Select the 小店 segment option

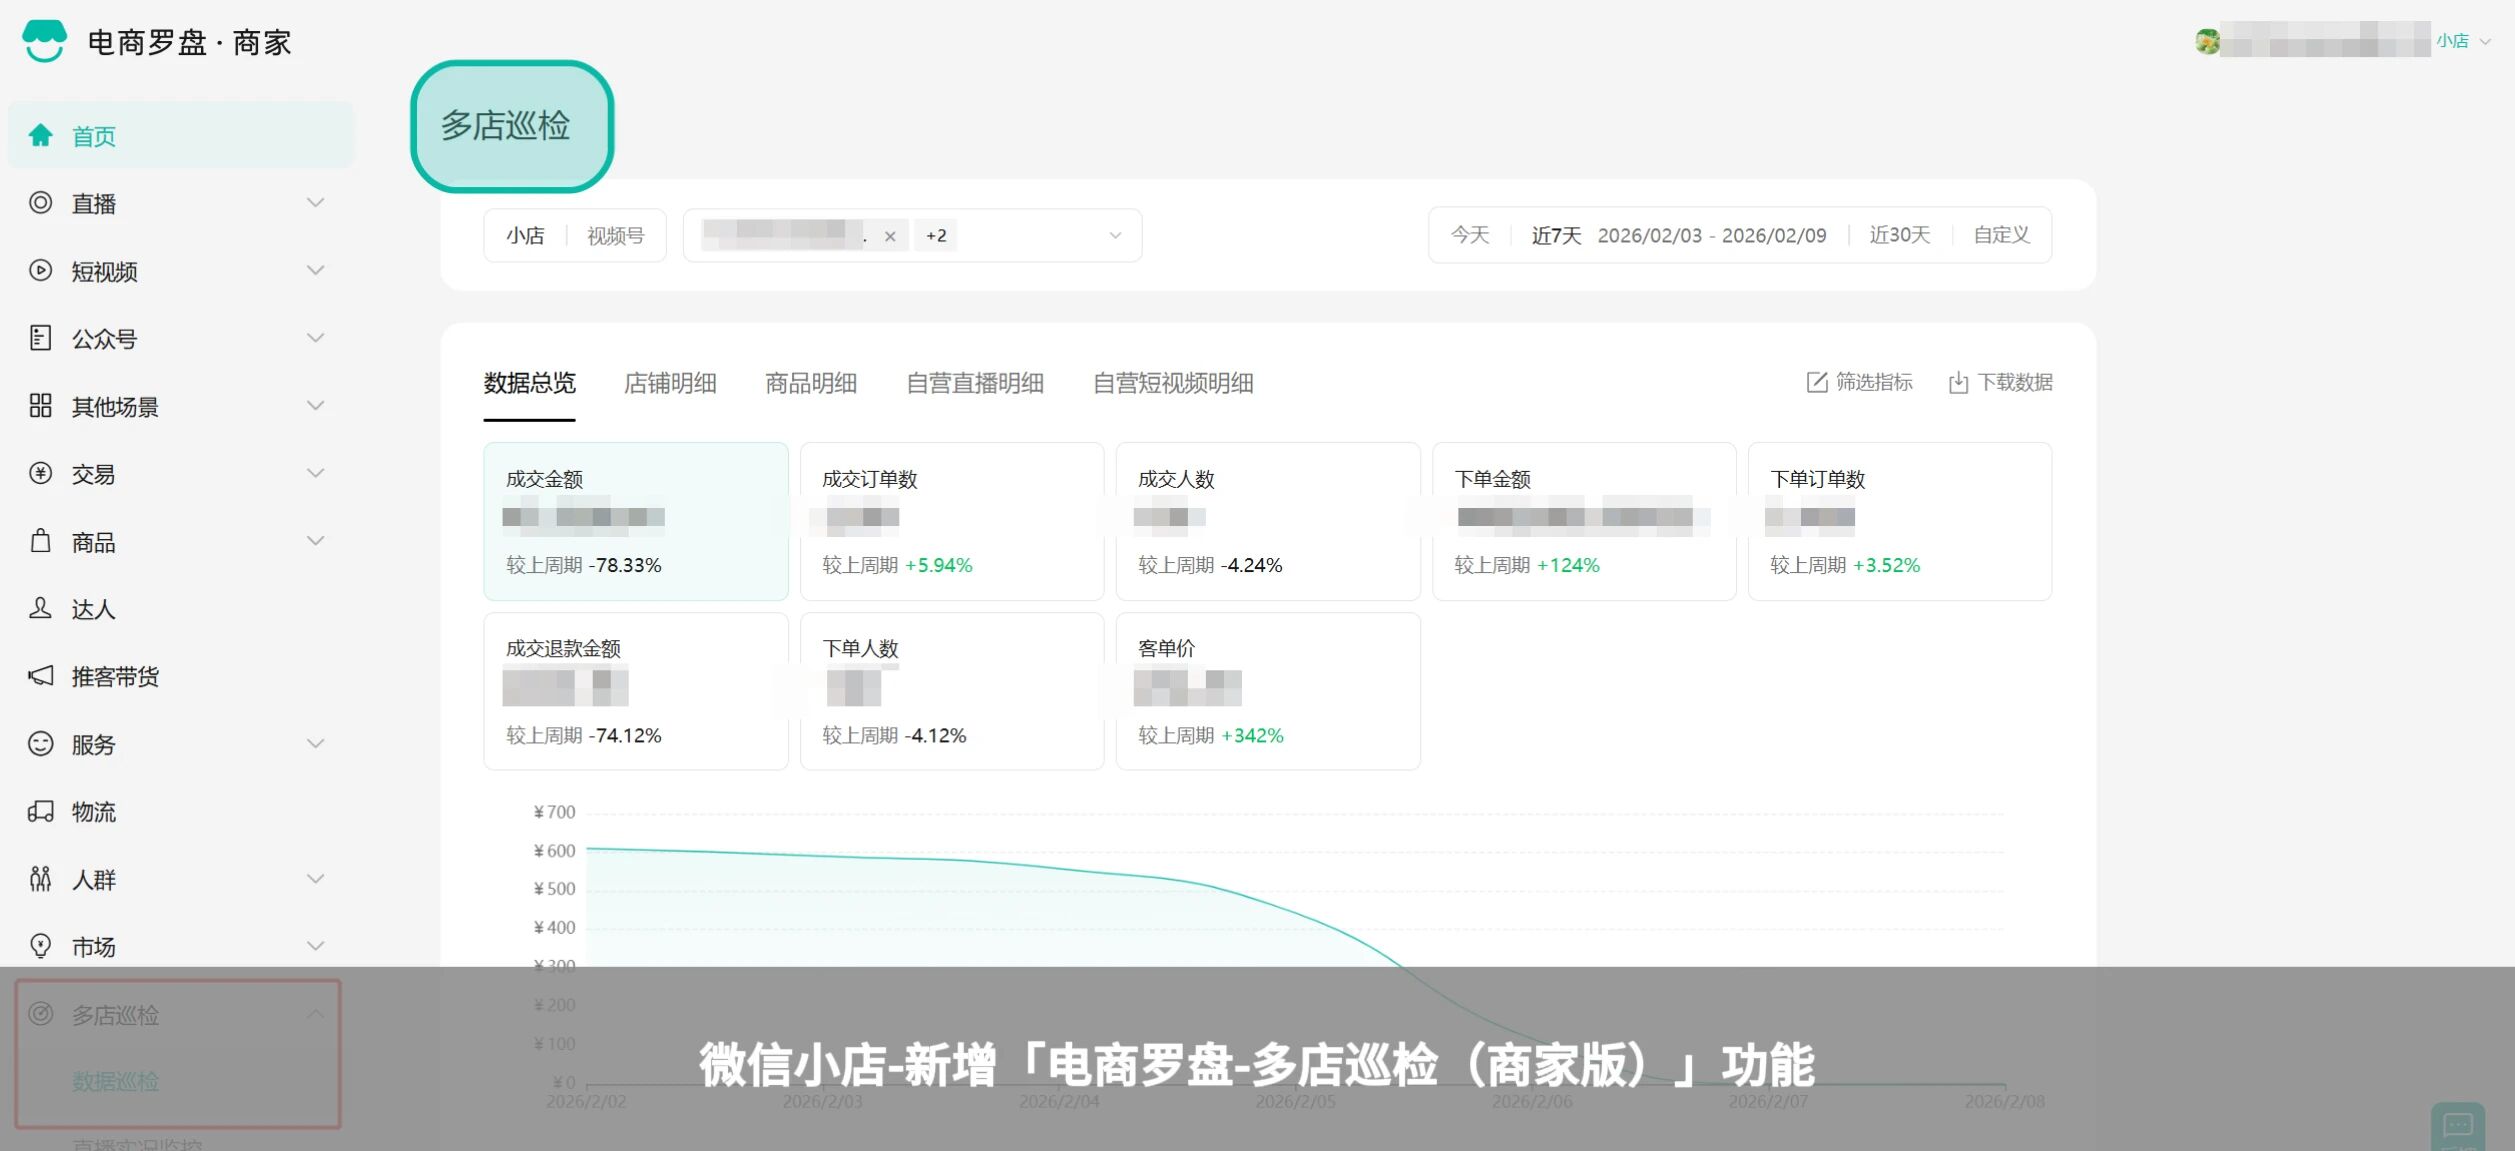pos(525,236)
